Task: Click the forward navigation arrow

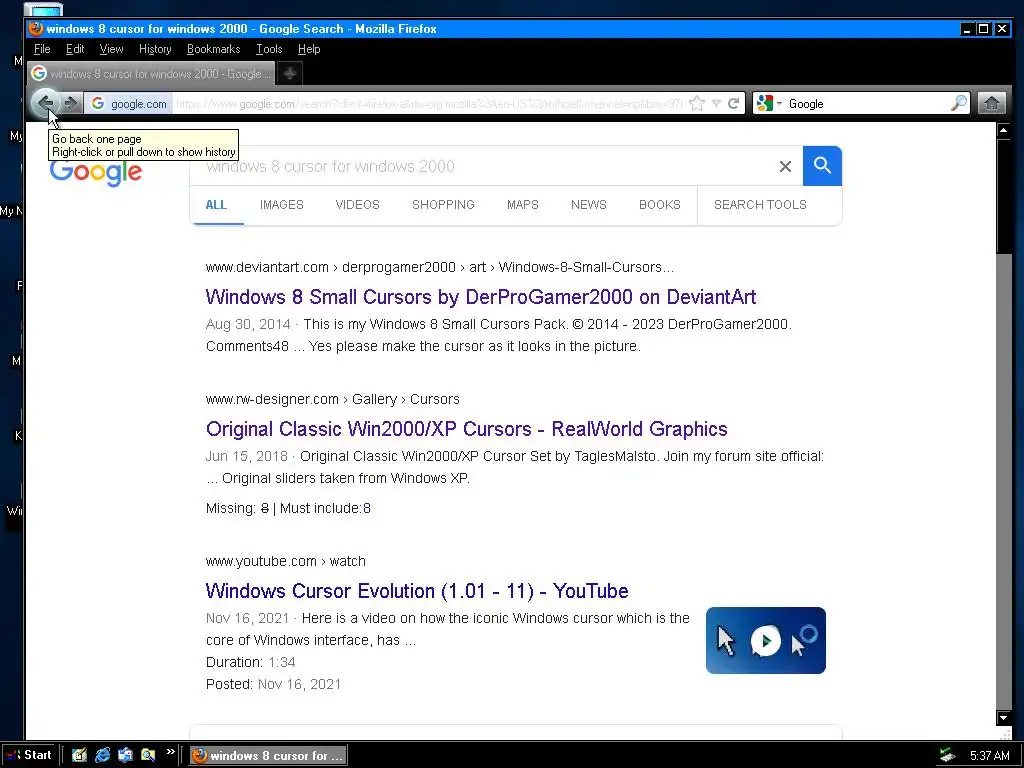Action: pos(72,103)
